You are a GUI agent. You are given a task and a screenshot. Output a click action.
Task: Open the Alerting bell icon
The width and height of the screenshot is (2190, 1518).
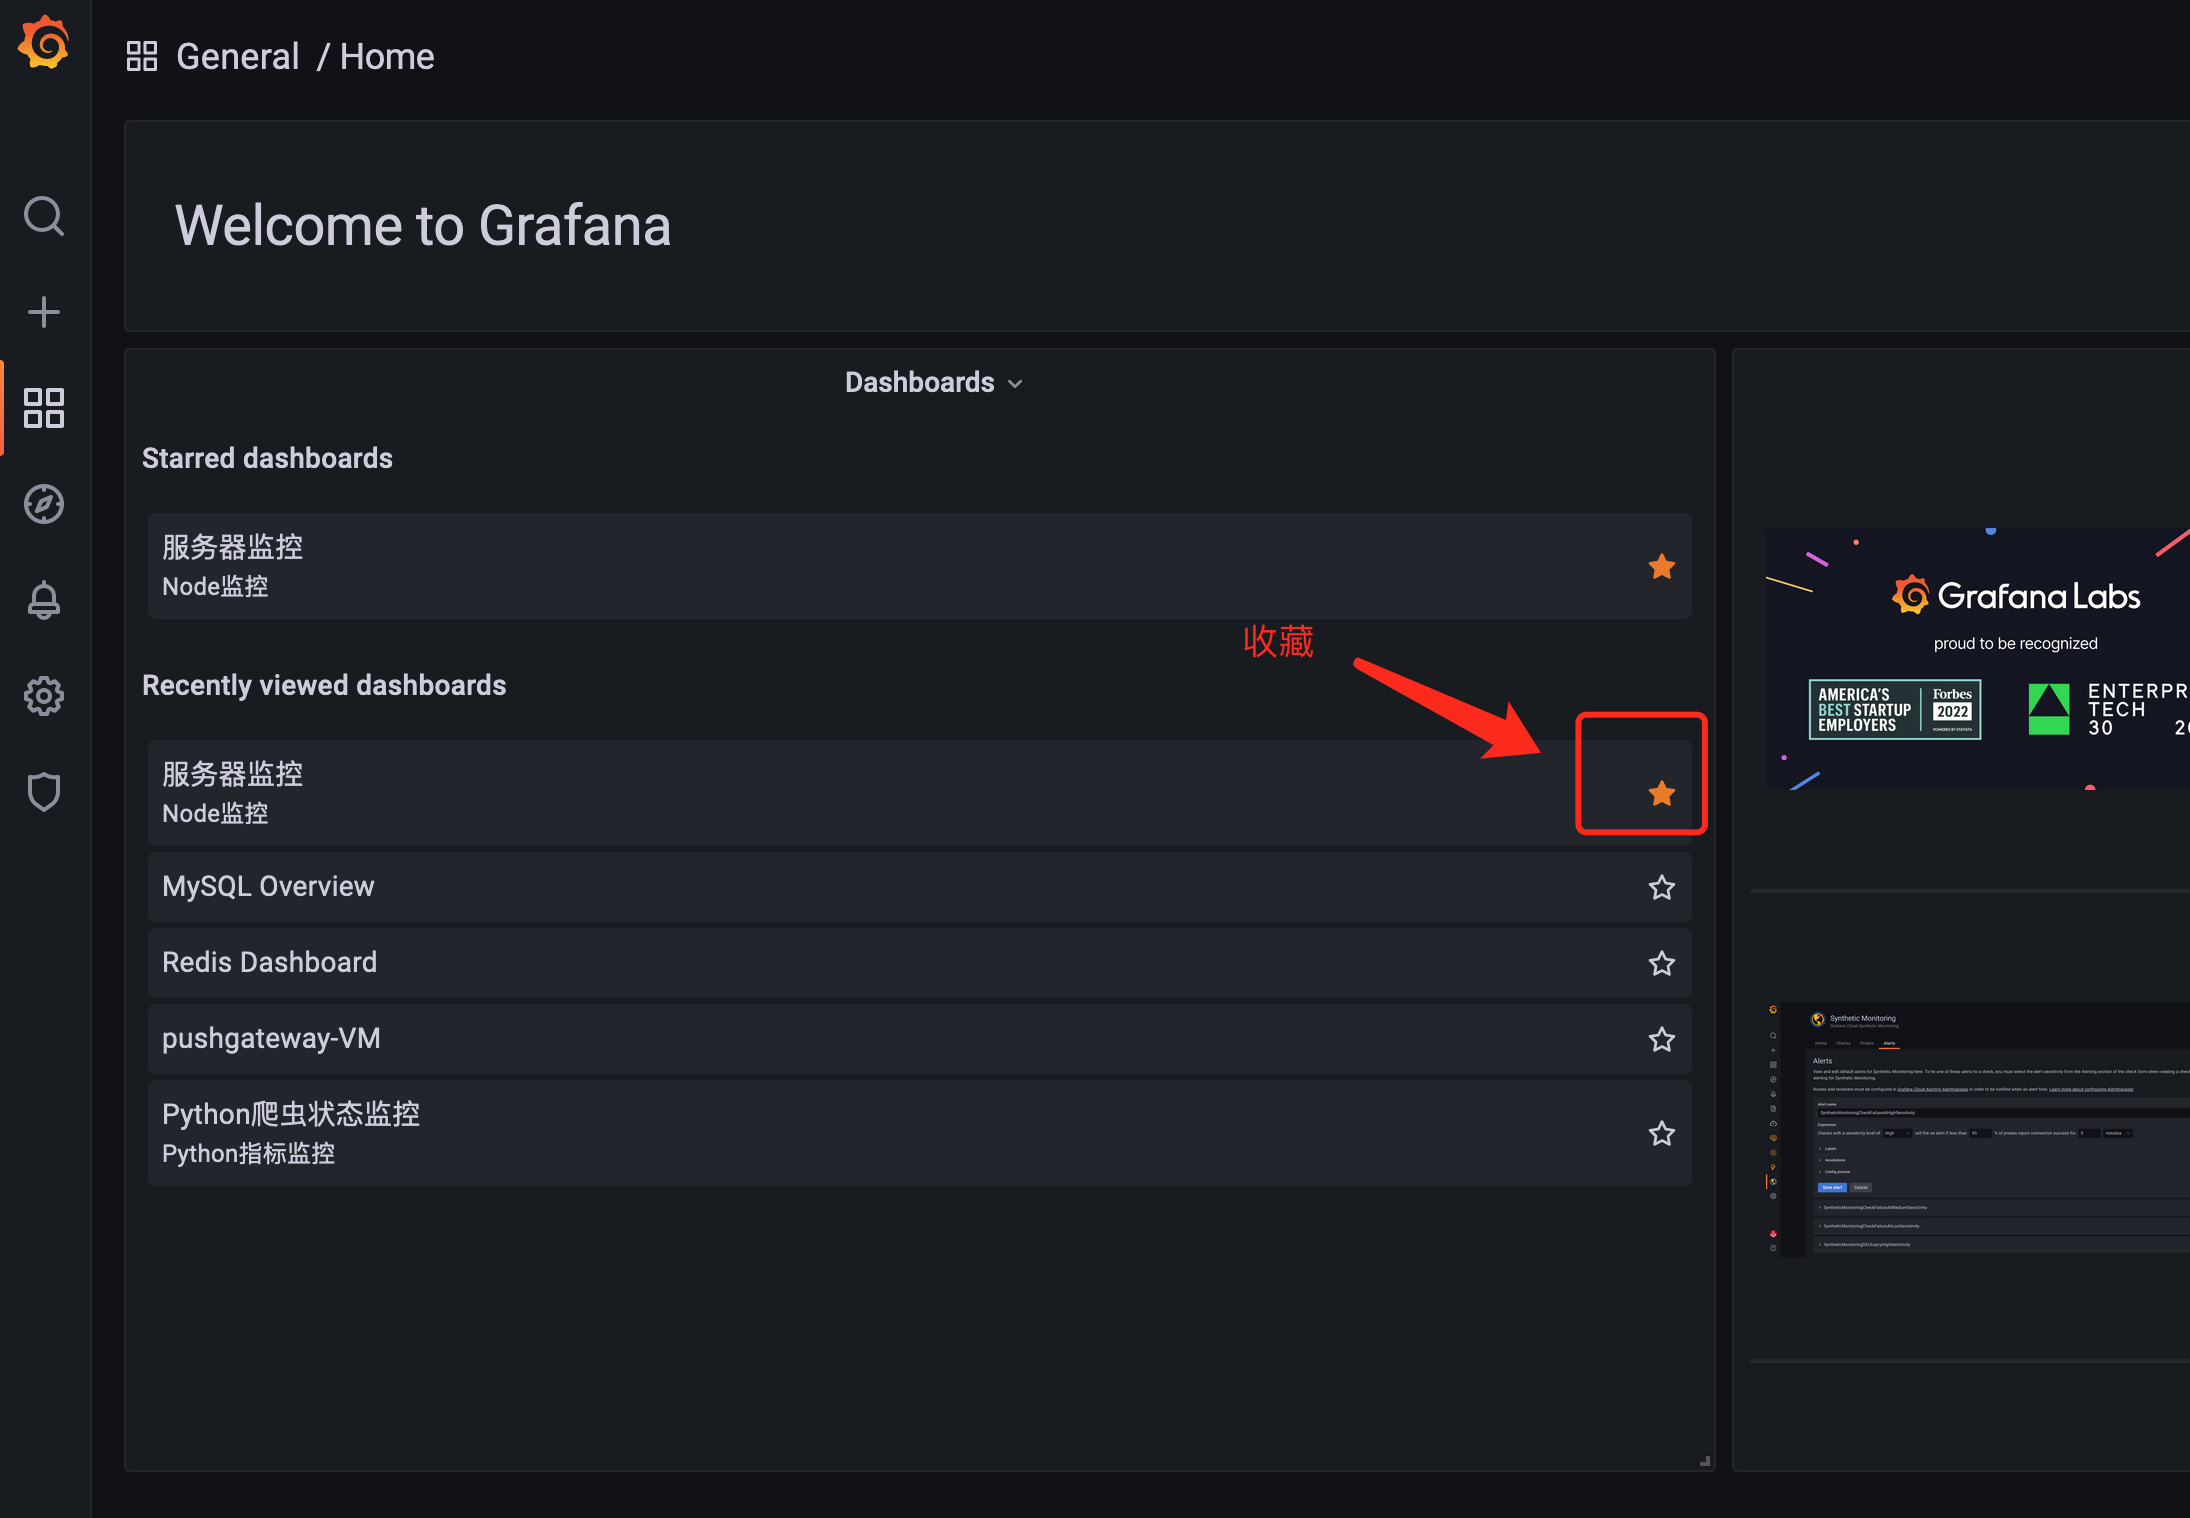click(x=44, y=600)
